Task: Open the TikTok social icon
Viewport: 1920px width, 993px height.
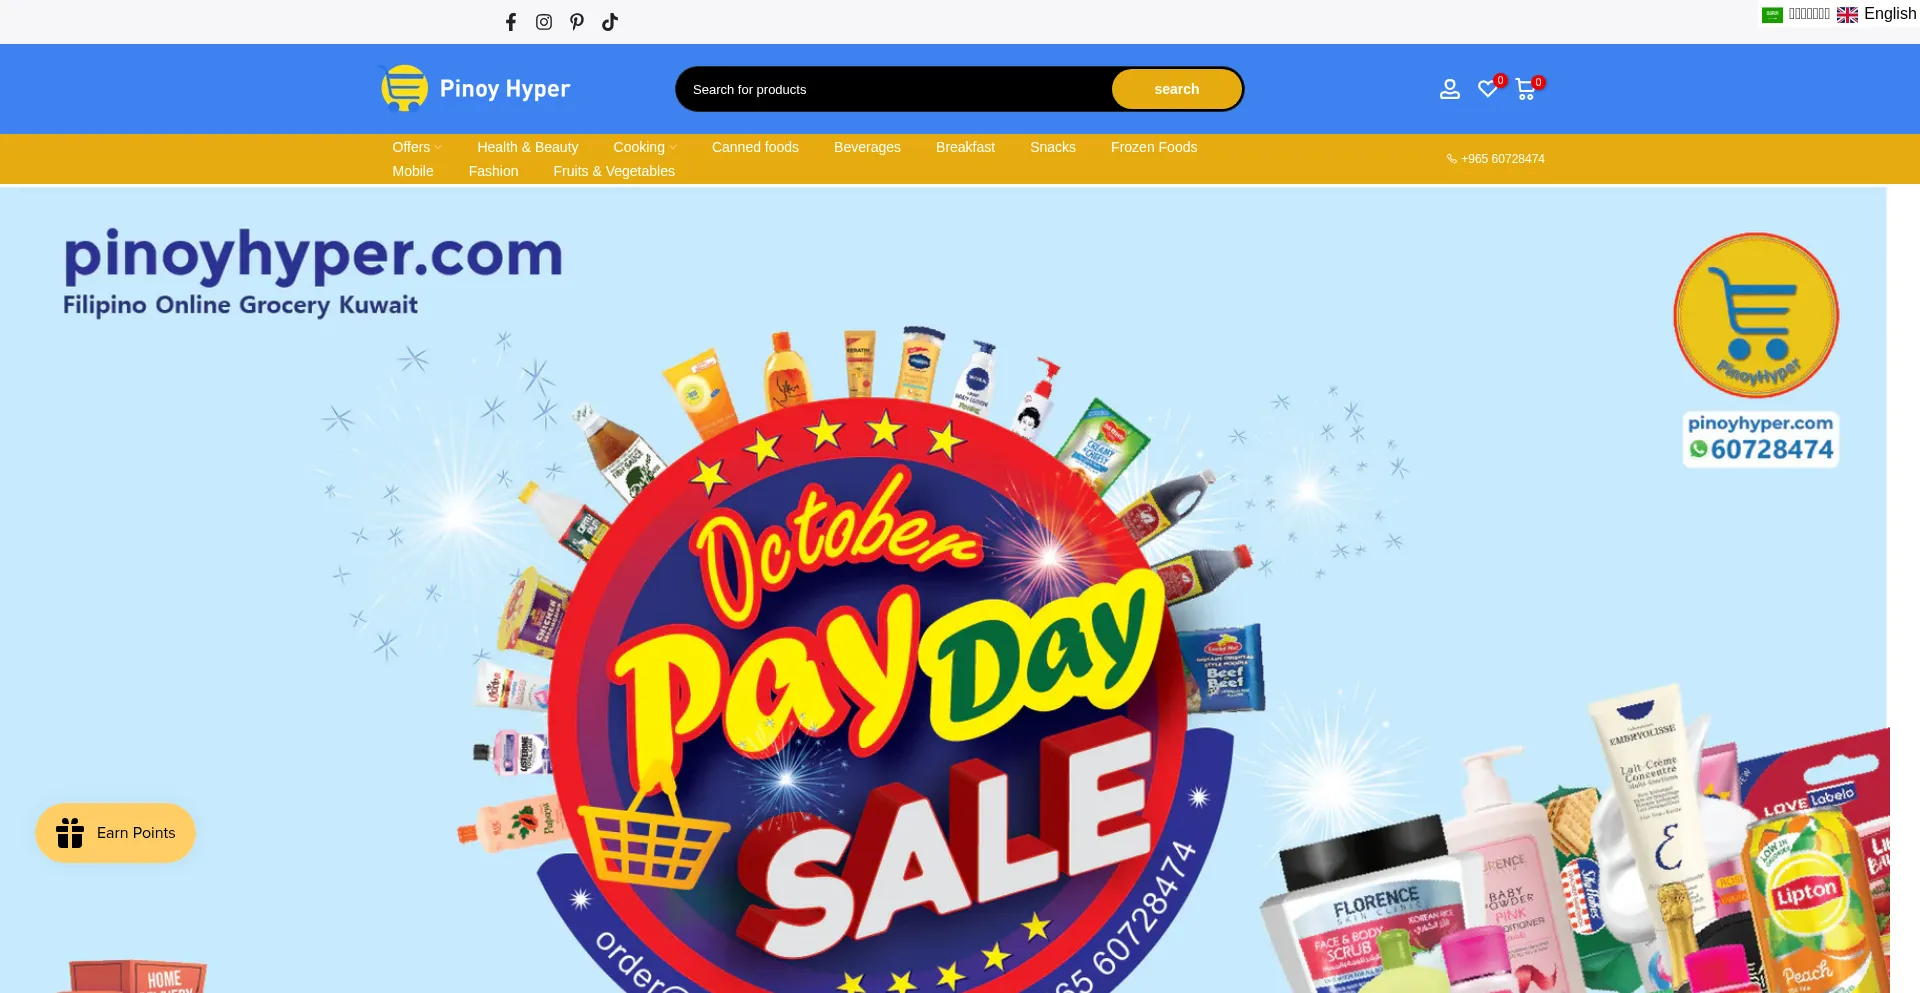Action: [x=610, y=22]
